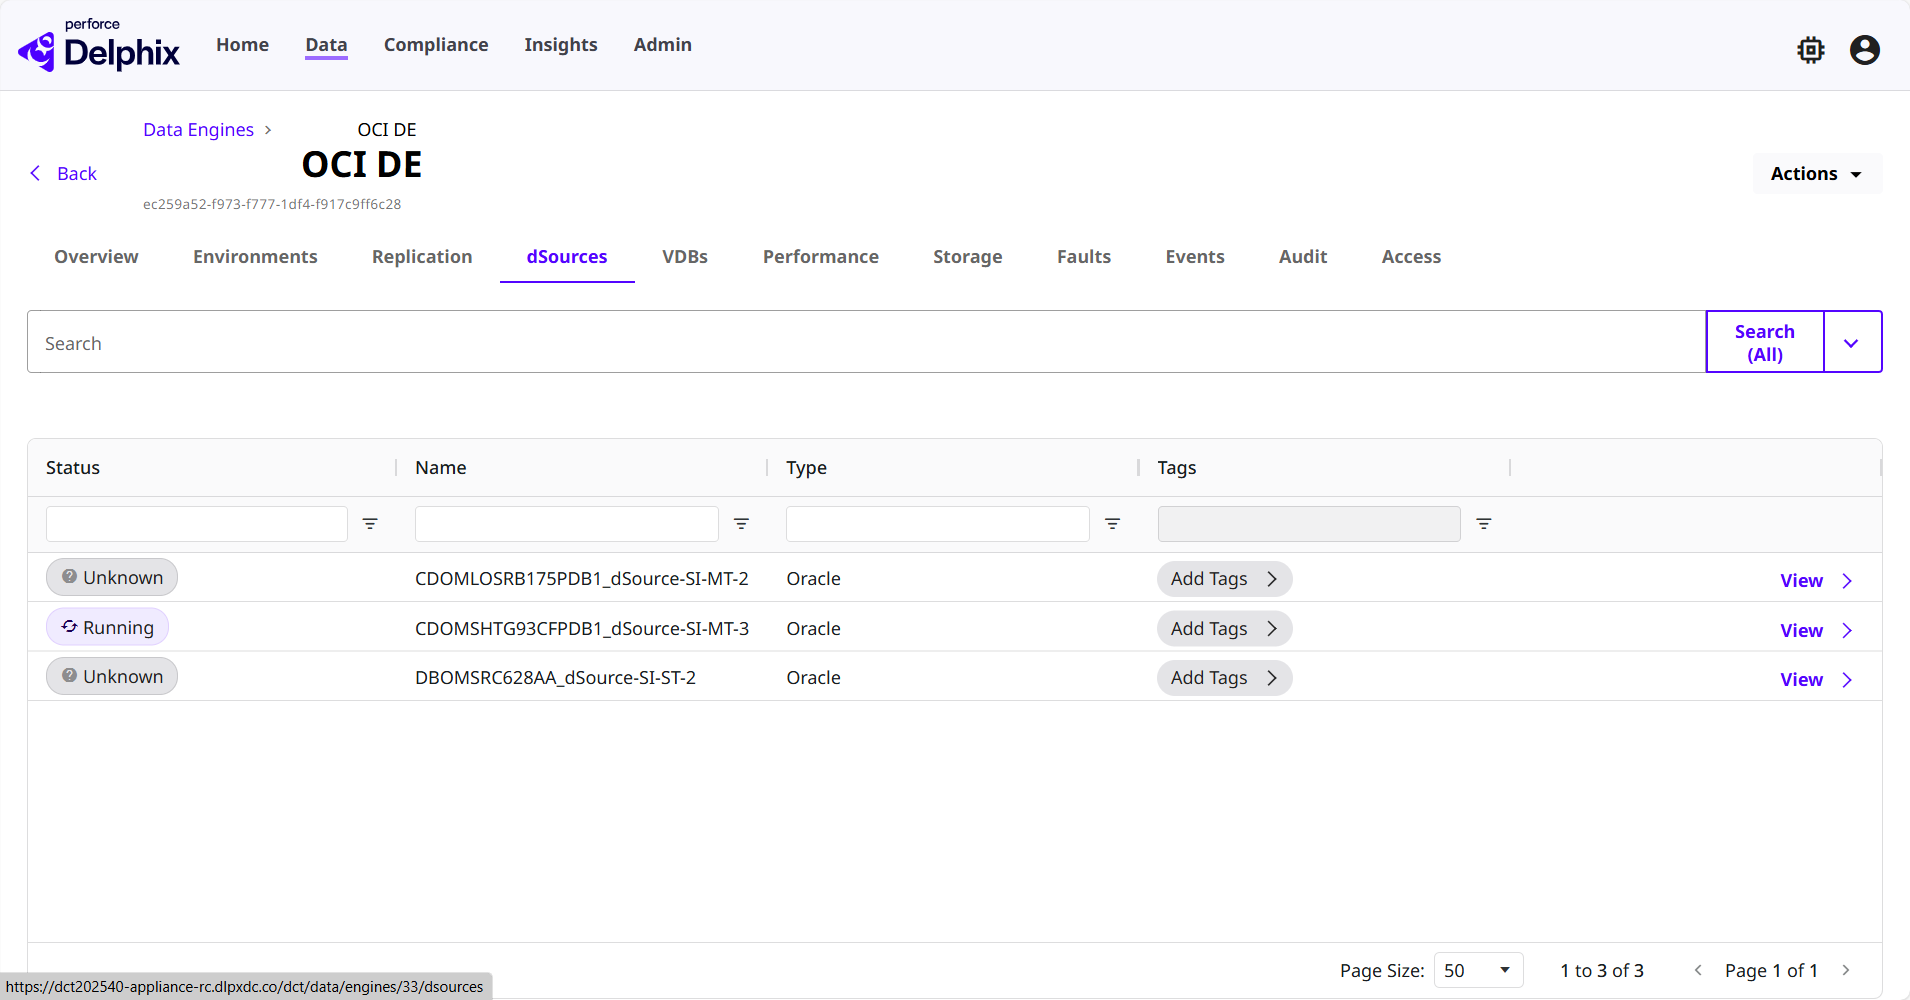Sort by the Status column header
The height and width of the screenshot is (1000, 1910).
tap(73, 468)
